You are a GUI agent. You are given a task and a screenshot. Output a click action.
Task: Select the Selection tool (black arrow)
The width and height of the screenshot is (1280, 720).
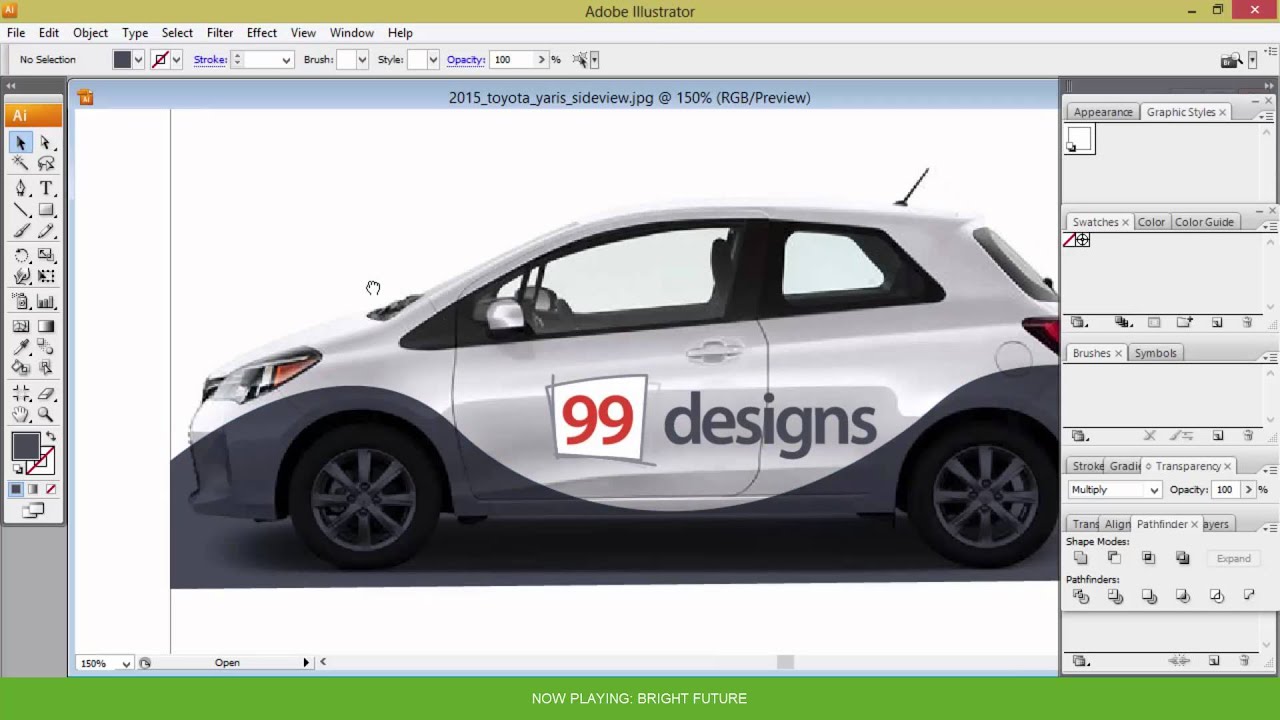[x=21, y=143]
